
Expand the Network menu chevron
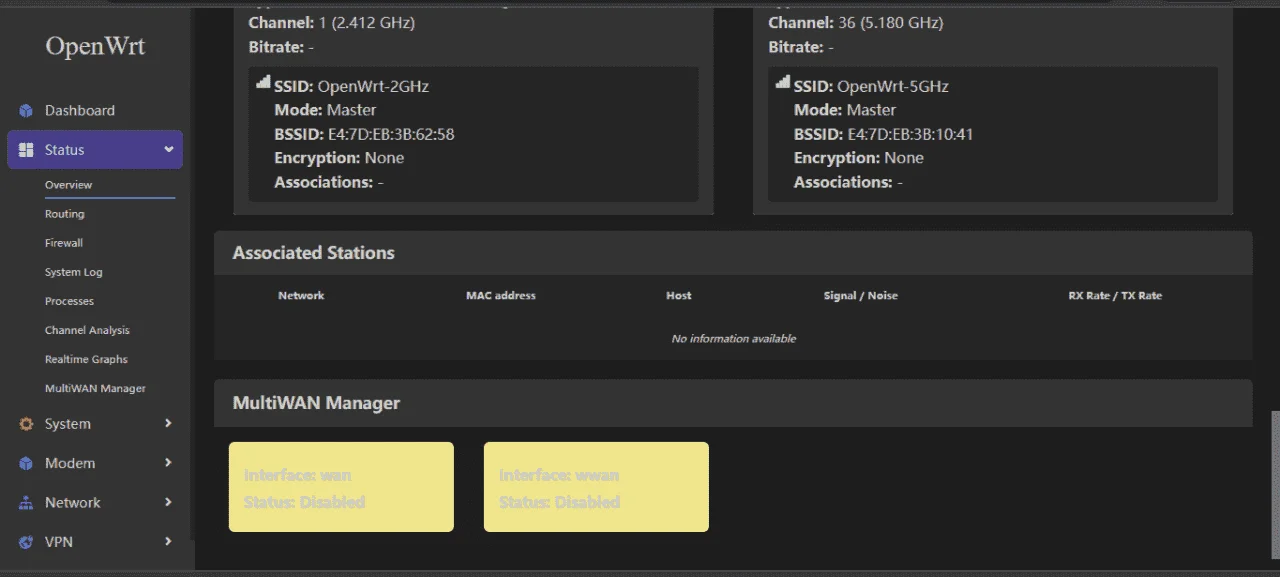pyautogui.click(x=168, y=502)
